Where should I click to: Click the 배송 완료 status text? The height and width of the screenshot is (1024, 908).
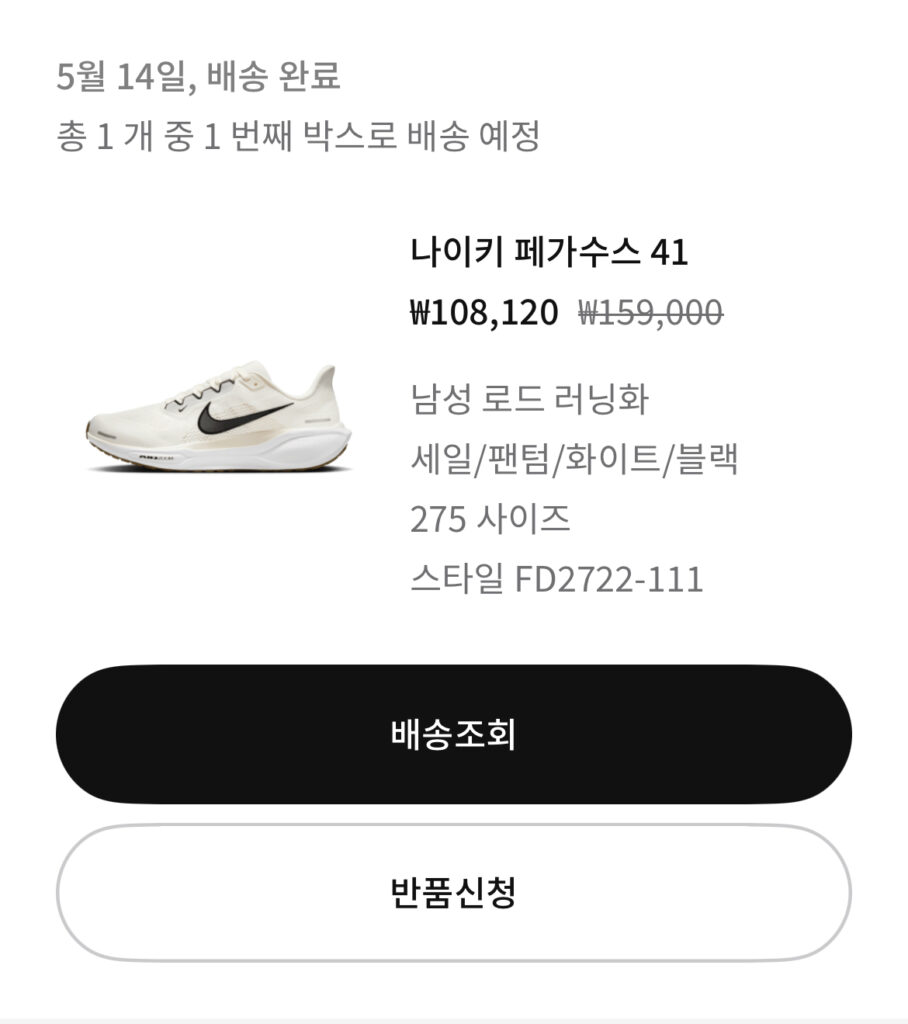click(274, 76)
